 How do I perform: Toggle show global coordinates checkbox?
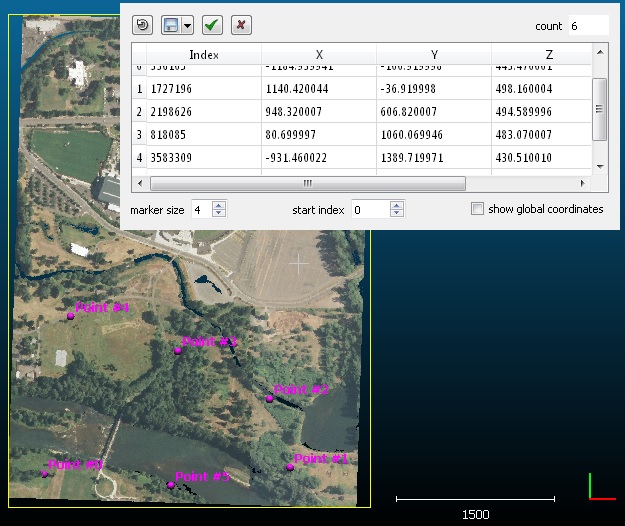(478, 209)
